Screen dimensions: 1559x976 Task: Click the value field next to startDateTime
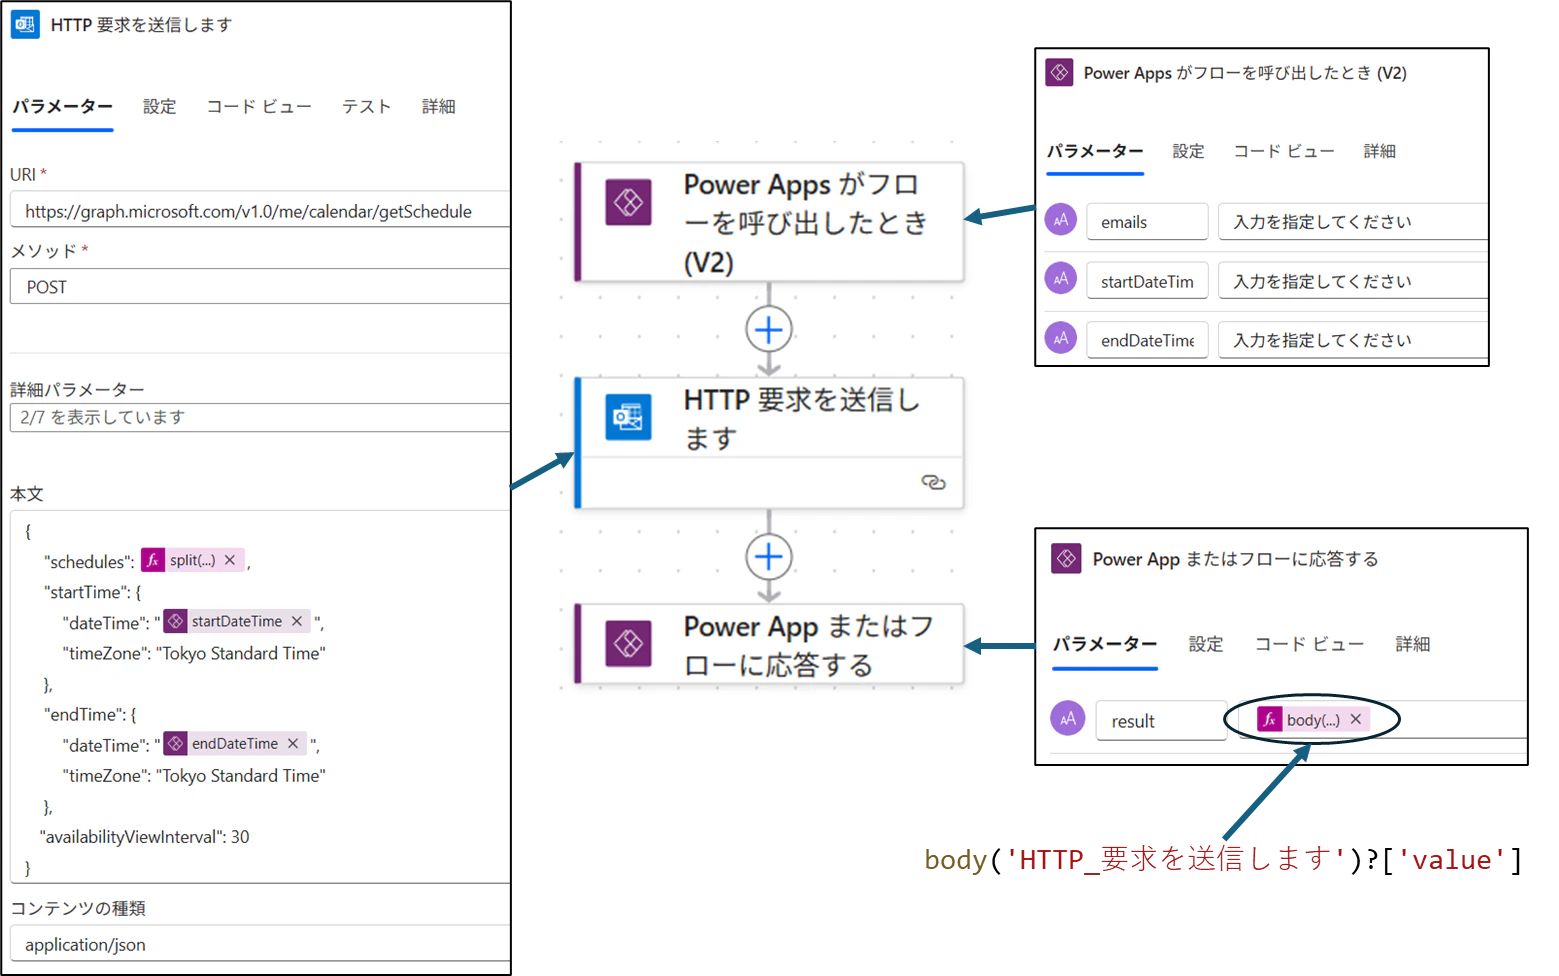pos(1353,281)
